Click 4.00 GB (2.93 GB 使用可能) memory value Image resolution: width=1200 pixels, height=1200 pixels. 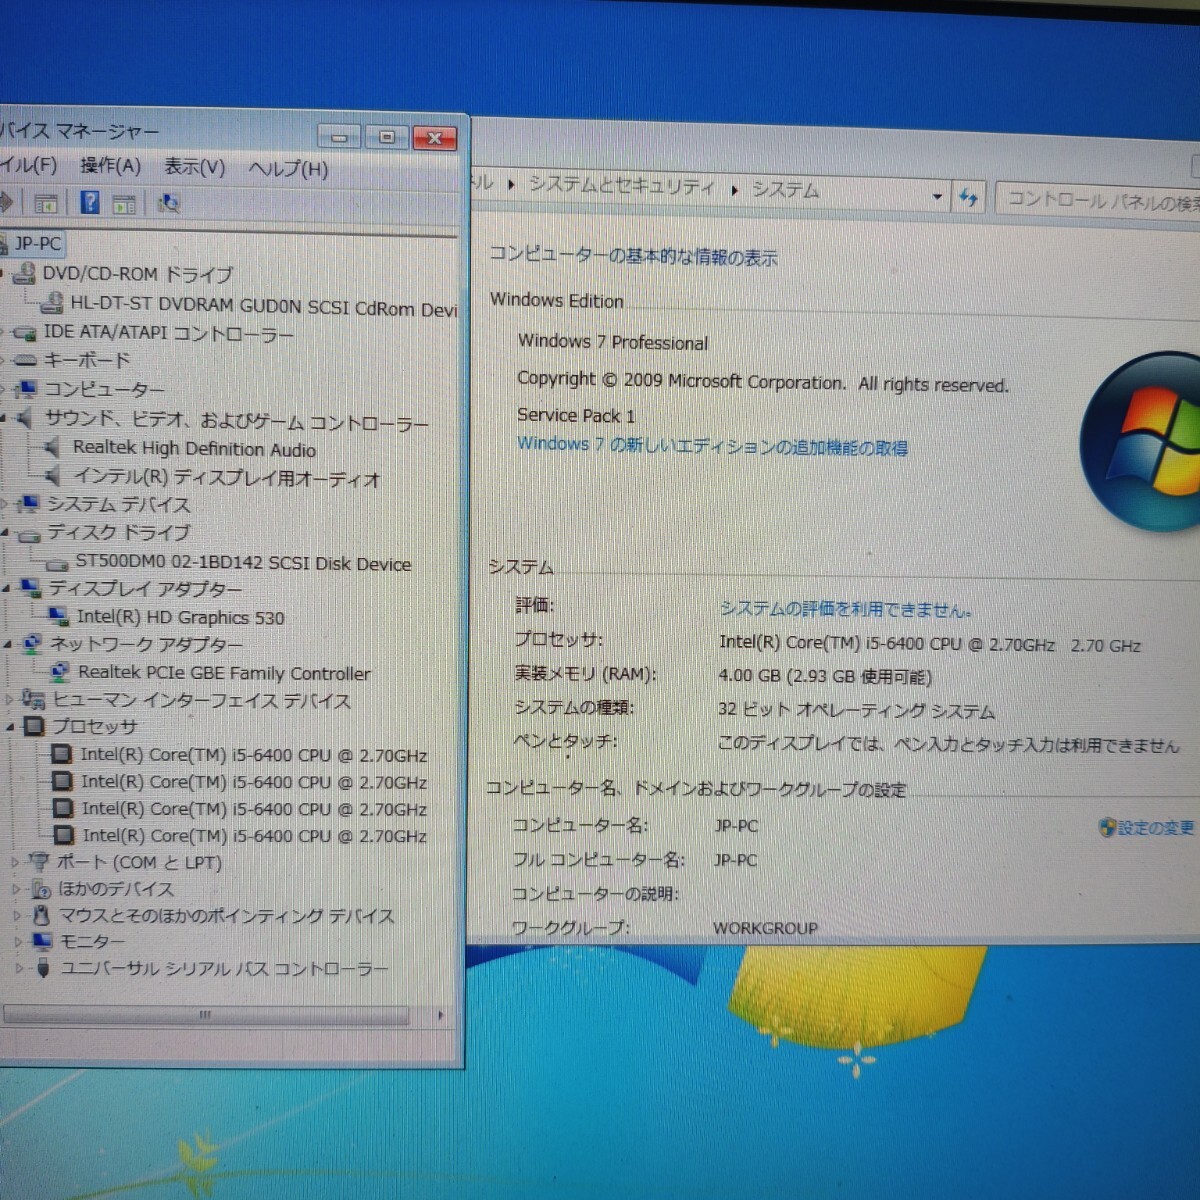[x=824, y=677]
